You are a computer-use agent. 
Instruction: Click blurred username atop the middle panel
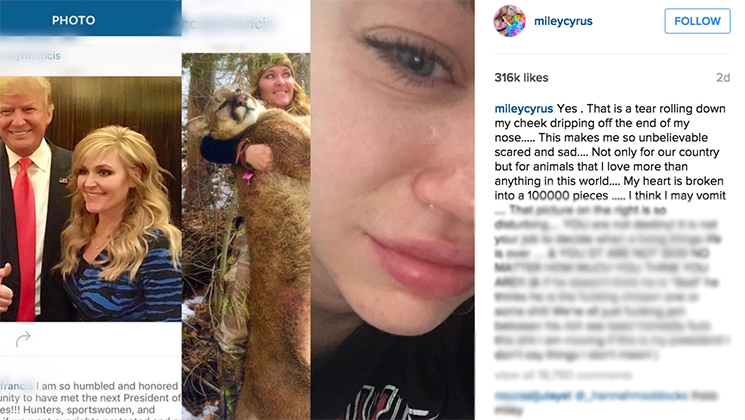tap(228, 23)
